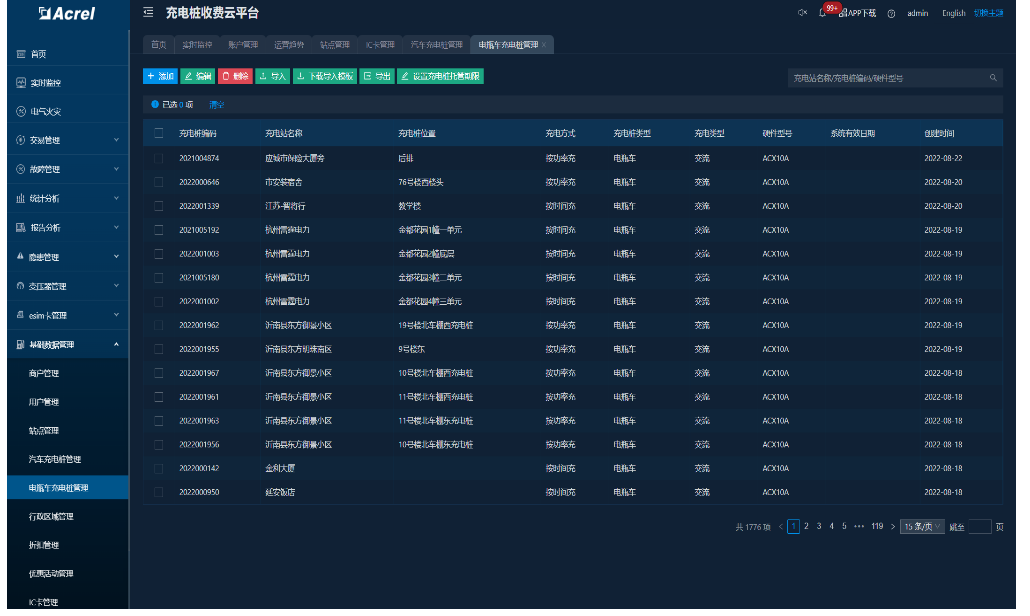The width and height of the screenshot is (1030, 616).
Task: Collapse the sidebar with the hamburger icon
Action: pyautogui.click(x=148, y=13)
